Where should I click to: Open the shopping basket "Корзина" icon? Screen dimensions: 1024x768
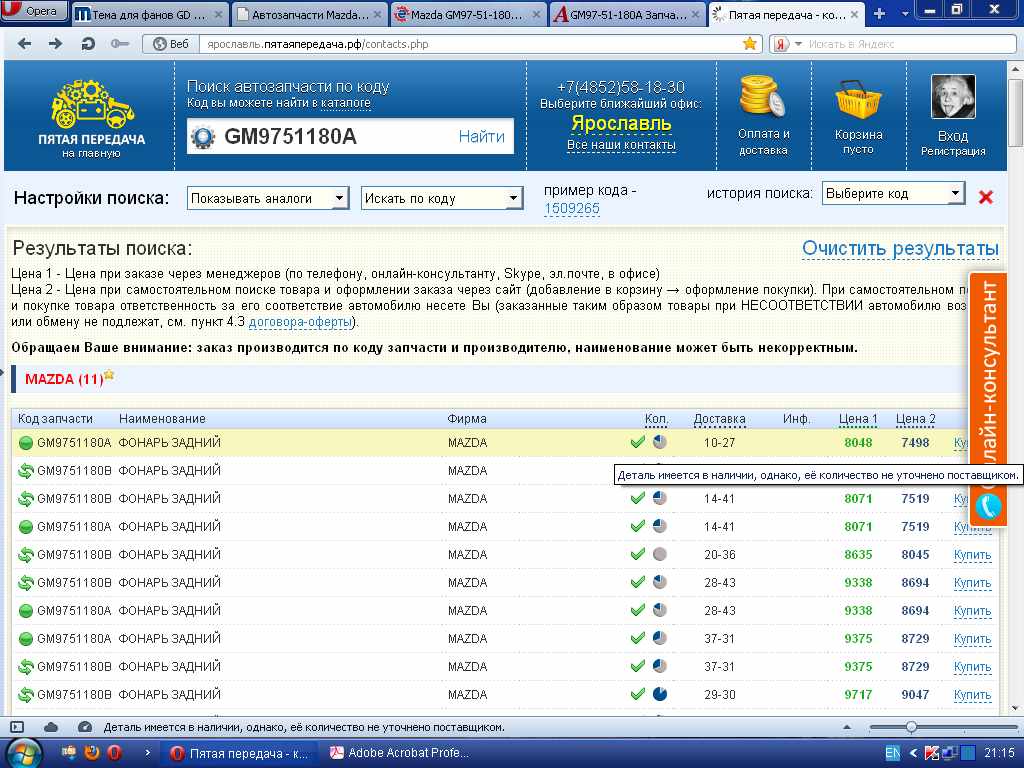857,99
